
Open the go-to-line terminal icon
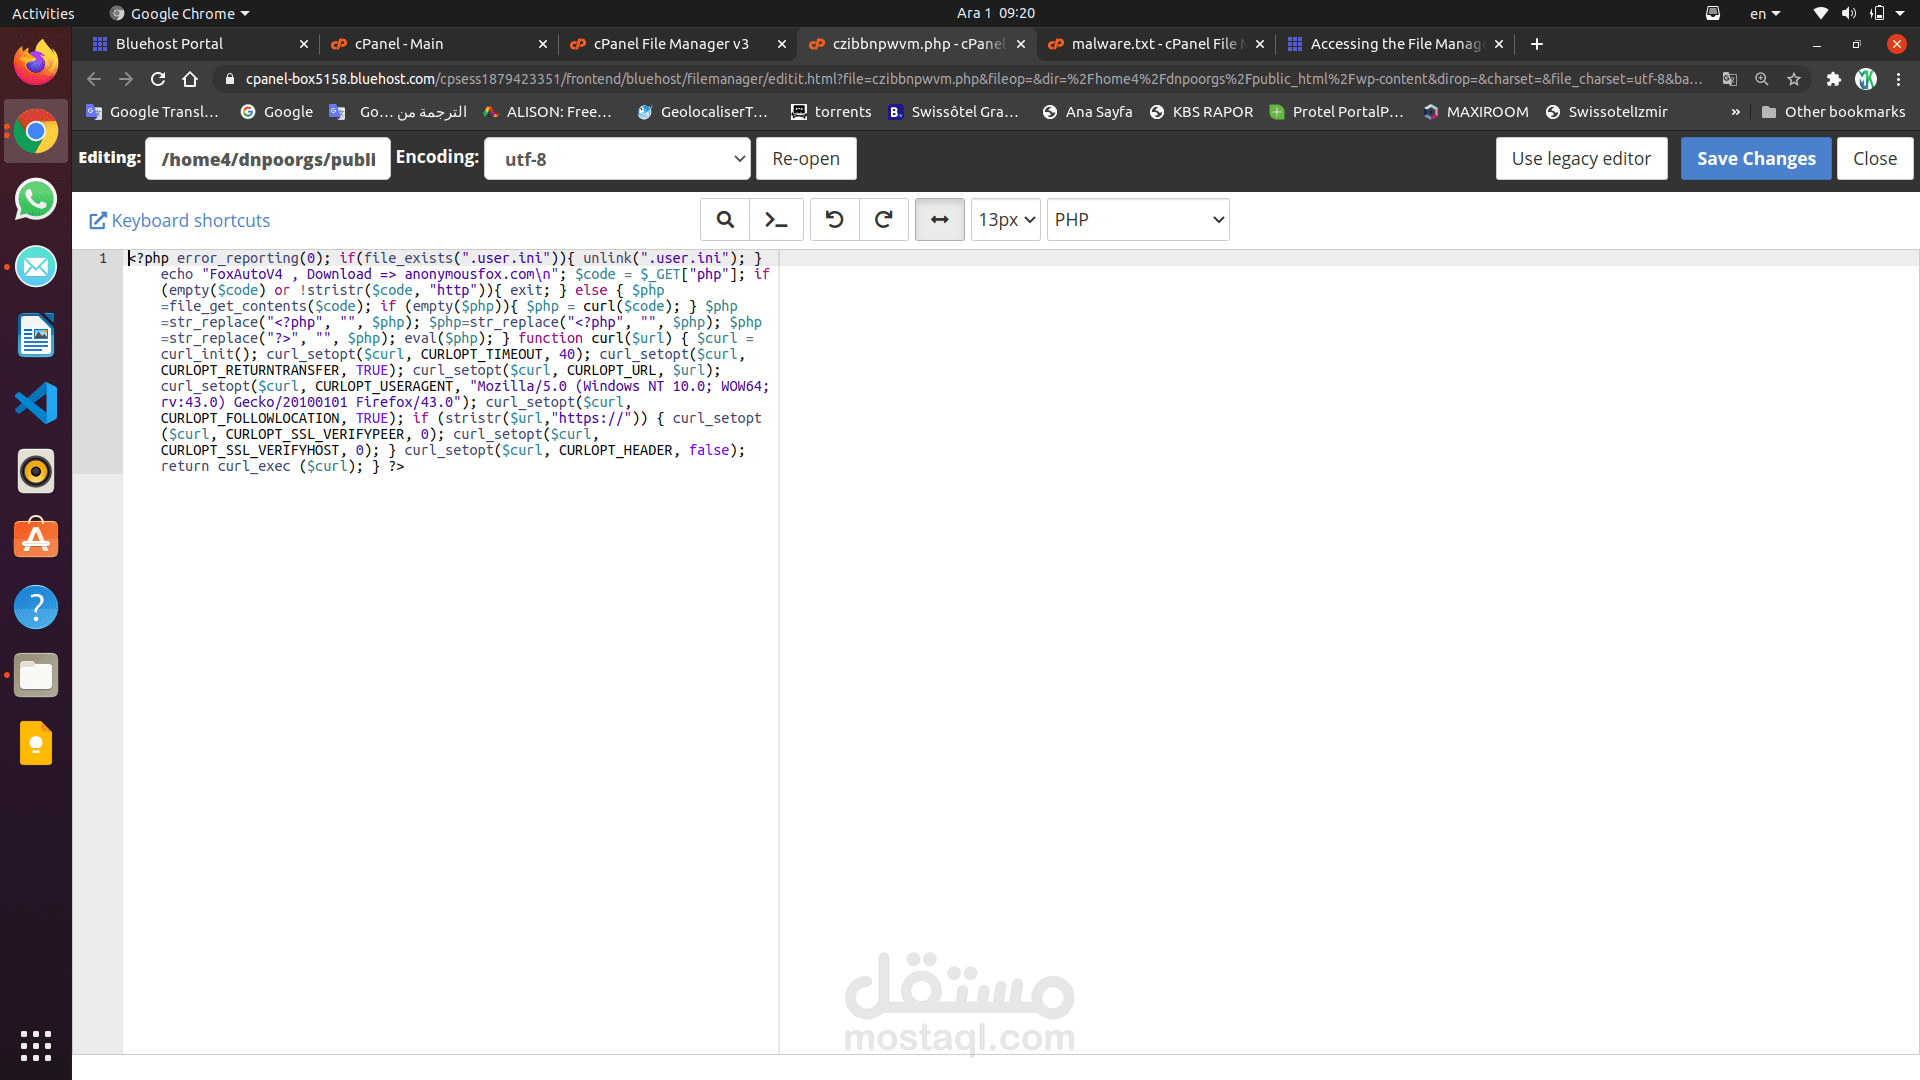pyautogui.click(x=776, y=219)
